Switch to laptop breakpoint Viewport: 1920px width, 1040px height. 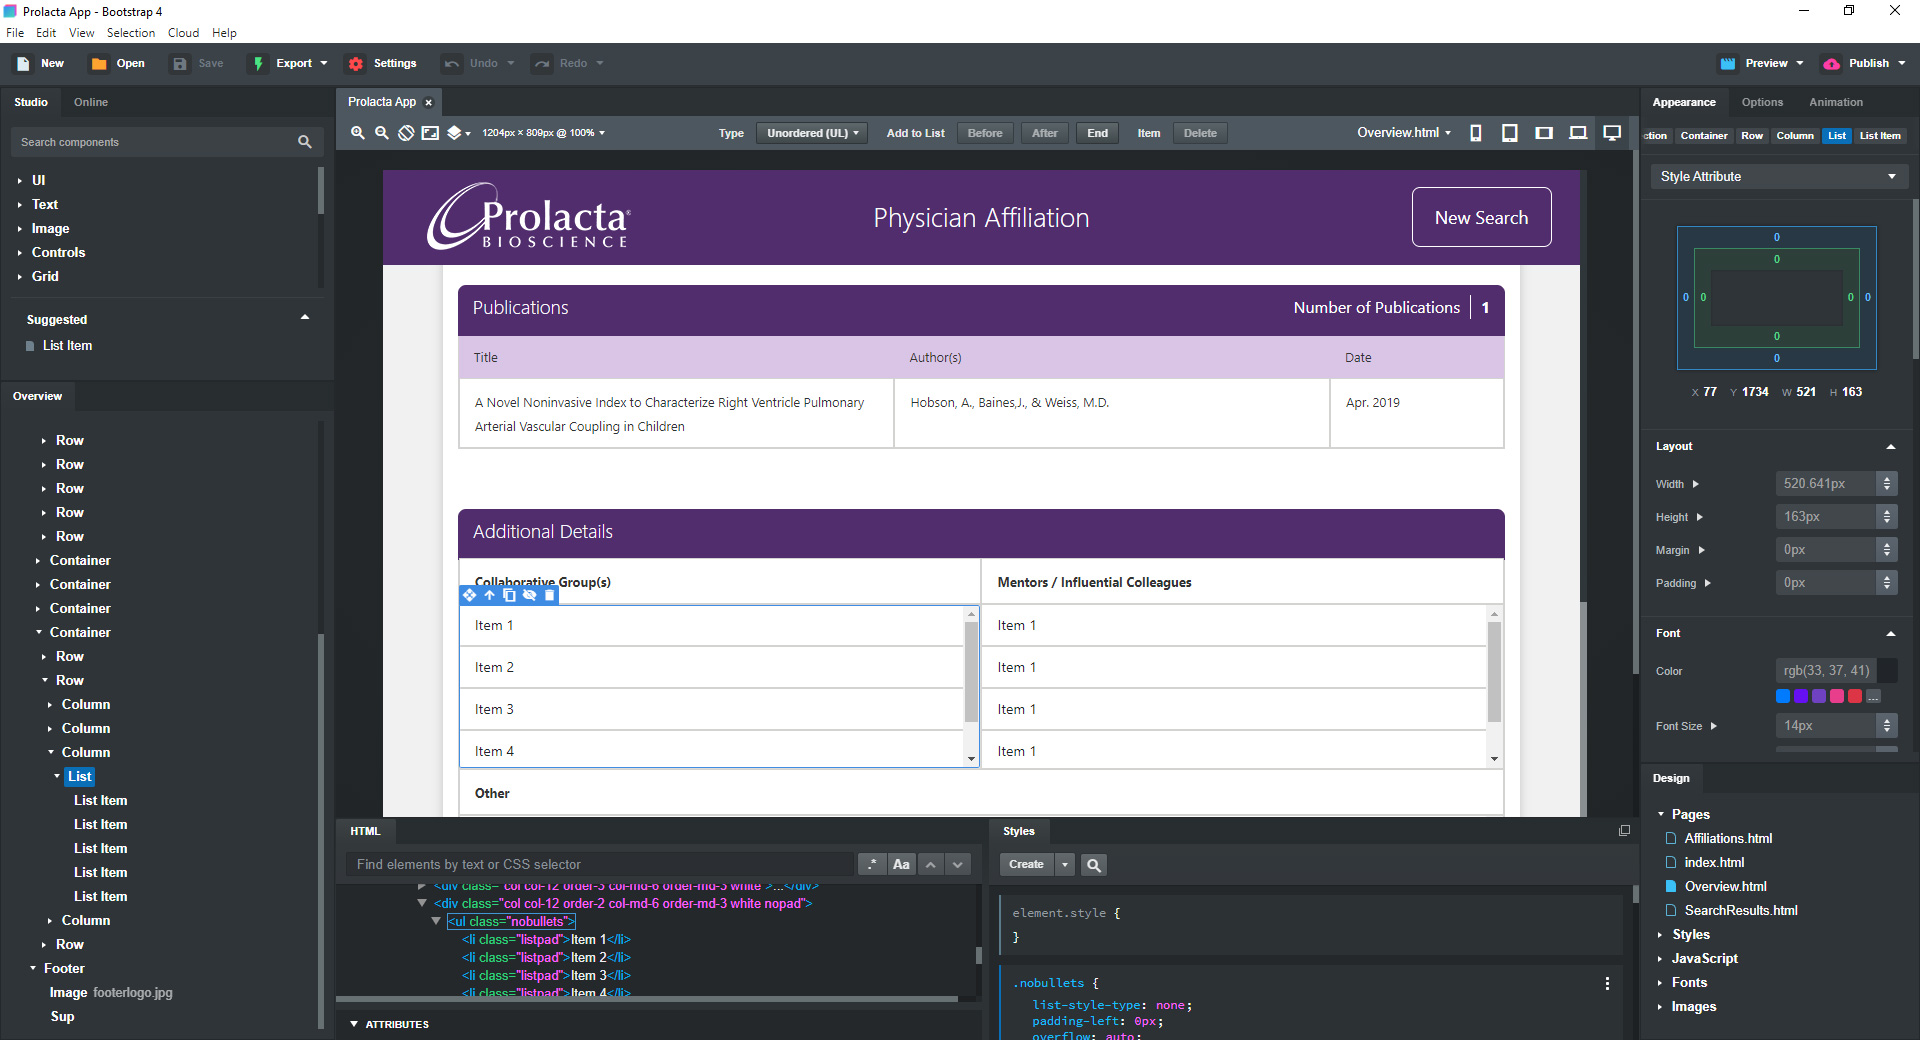point(1578,133)
